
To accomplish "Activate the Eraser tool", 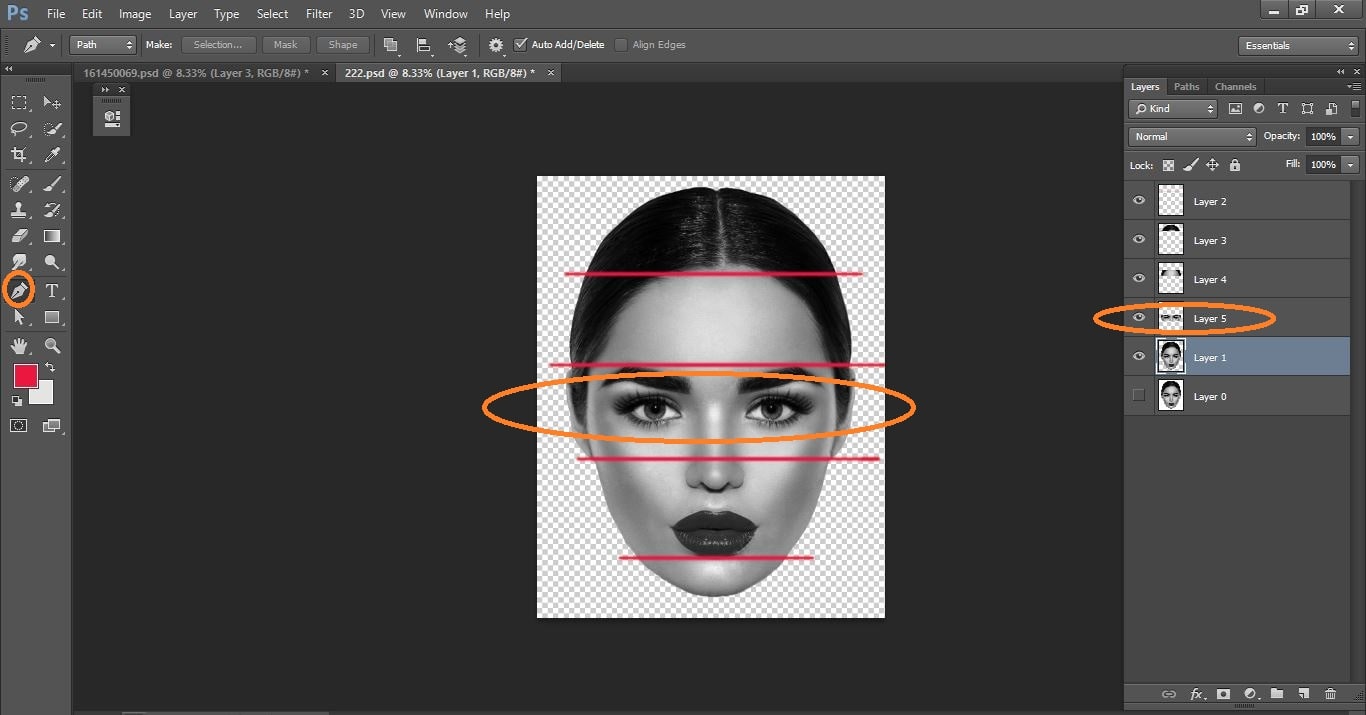I will (20, 236).
